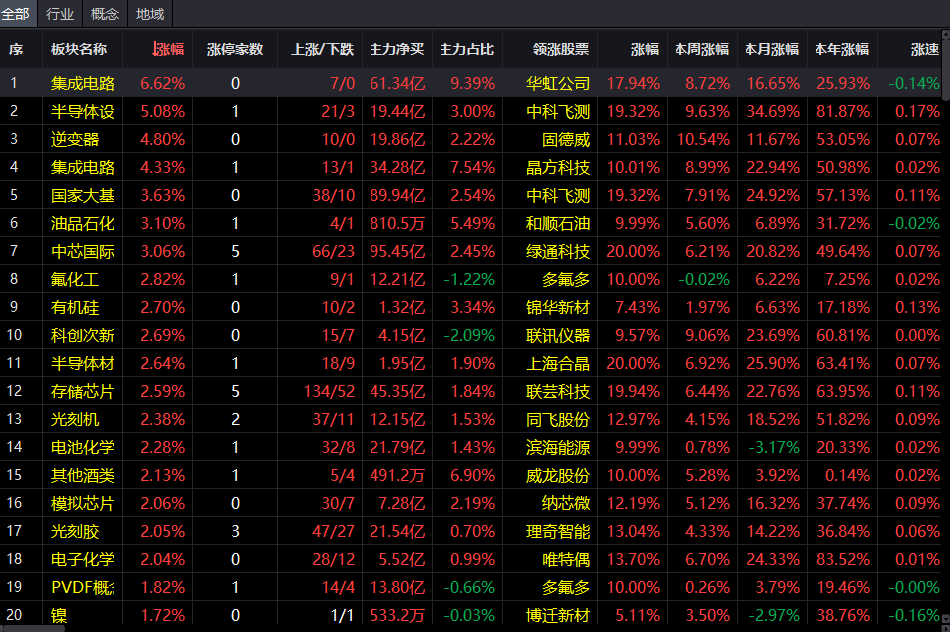Open leading stock 联芸科技
Screen dimensions: 950x632
click(x=558, y=391)
